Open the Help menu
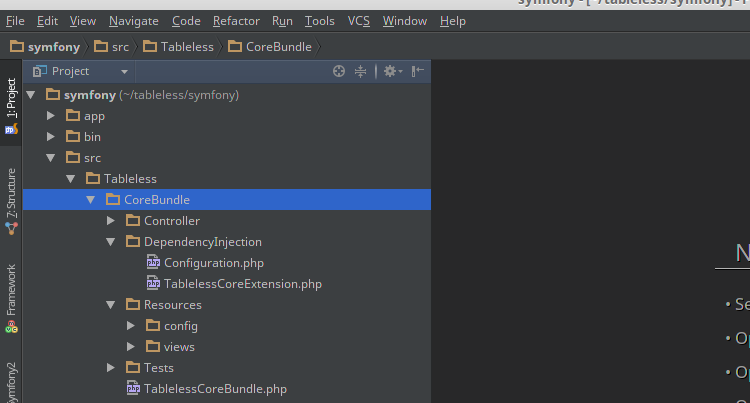Image resolution: width=750 pixels, height=403 pixels. pyautogui.click(x=452, y=21)
